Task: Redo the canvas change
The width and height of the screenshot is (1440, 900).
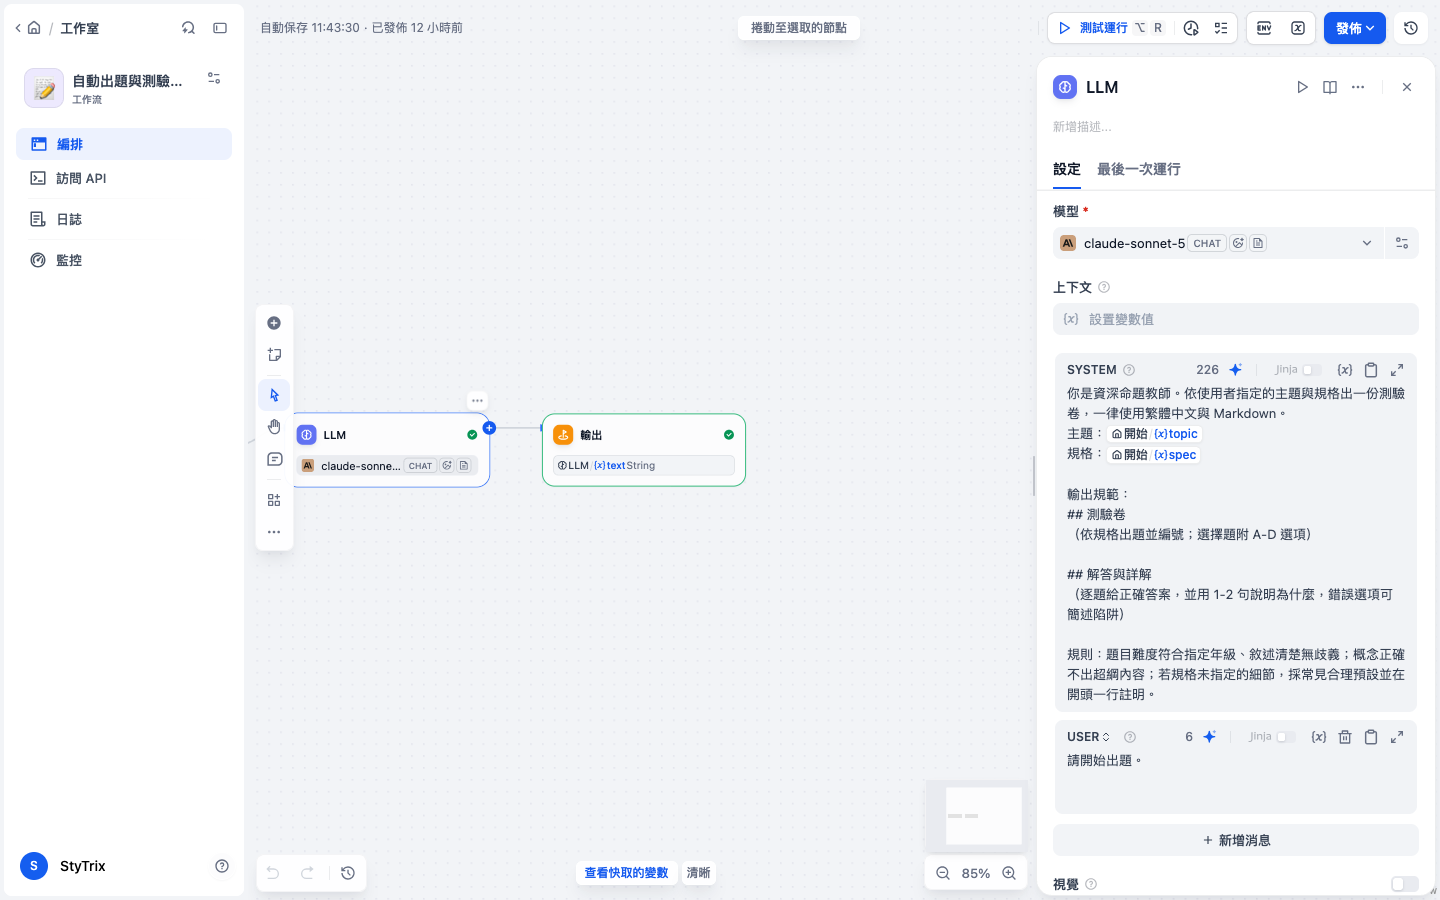Action: point(308,873)
